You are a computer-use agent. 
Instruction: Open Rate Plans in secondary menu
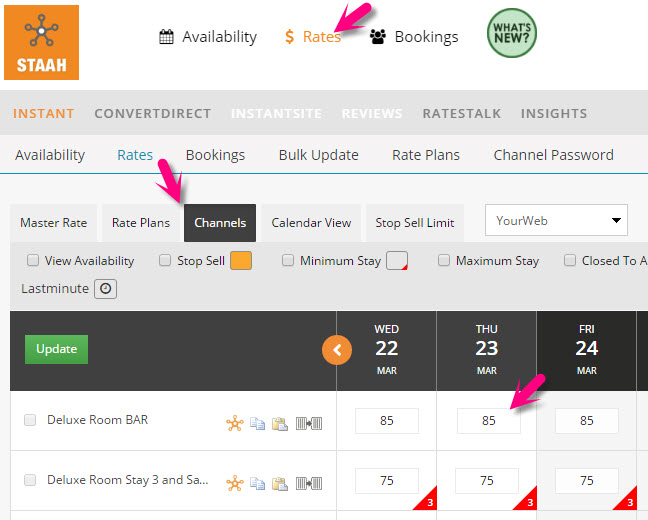coord(426,155)
